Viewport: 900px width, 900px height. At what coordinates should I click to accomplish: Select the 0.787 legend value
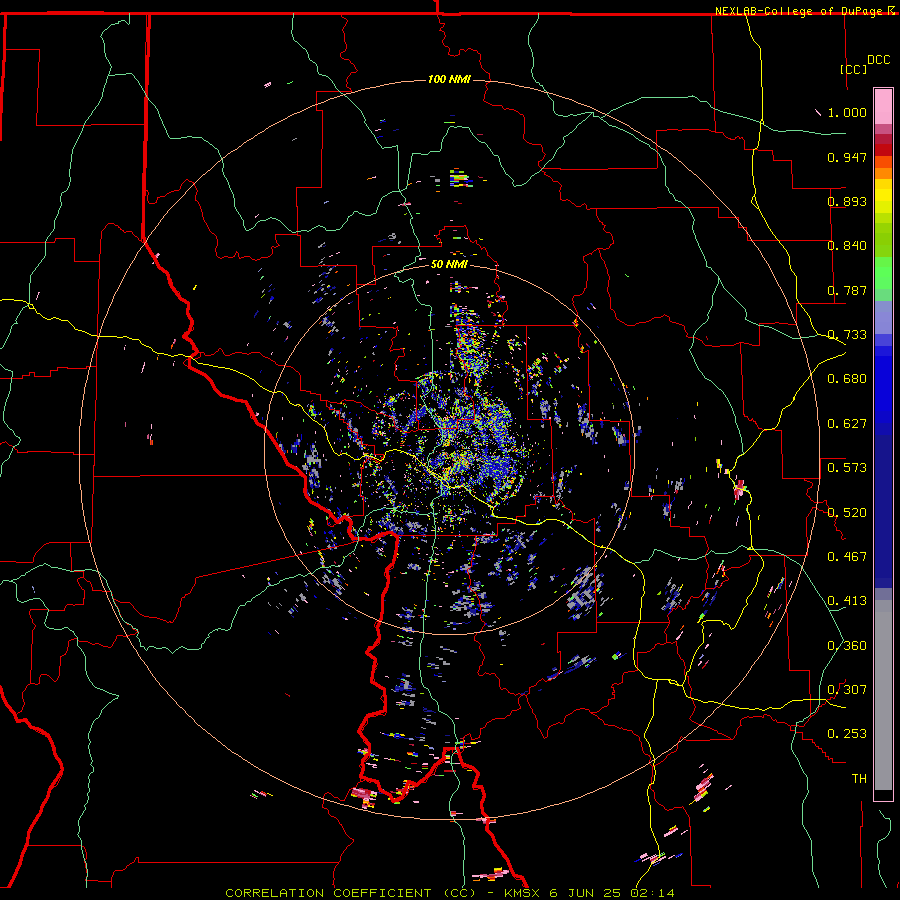pyautogui.click(x=847, y=290)
